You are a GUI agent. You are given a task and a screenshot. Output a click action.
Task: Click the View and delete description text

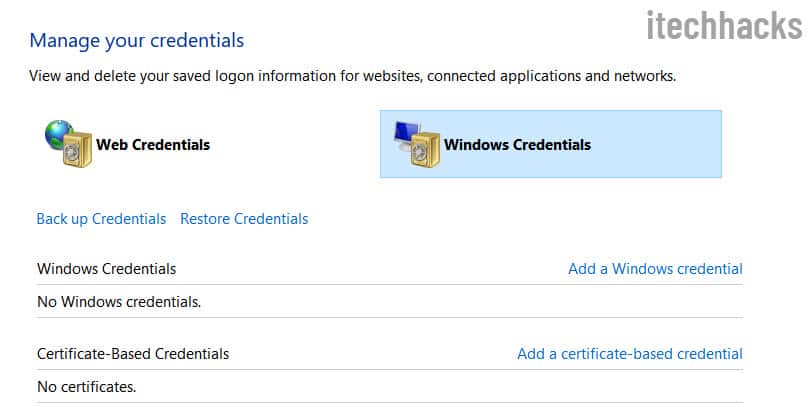[352, 76]
